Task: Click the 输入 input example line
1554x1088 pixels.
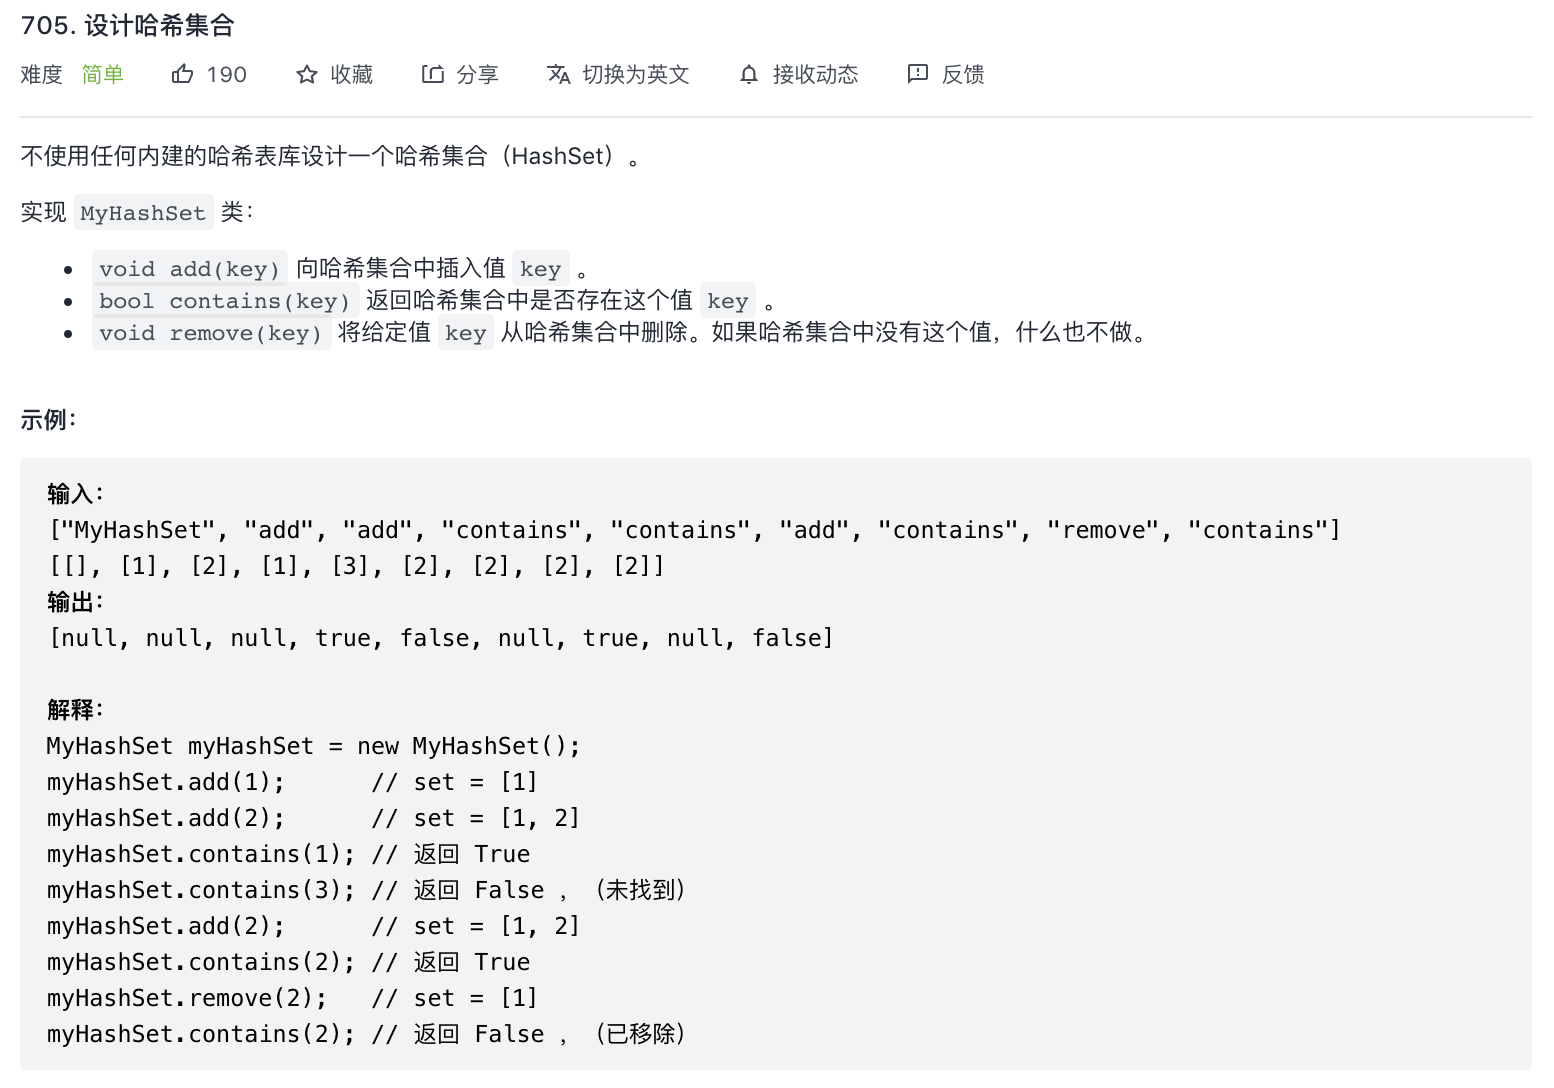Action: [x=694, y=530]
